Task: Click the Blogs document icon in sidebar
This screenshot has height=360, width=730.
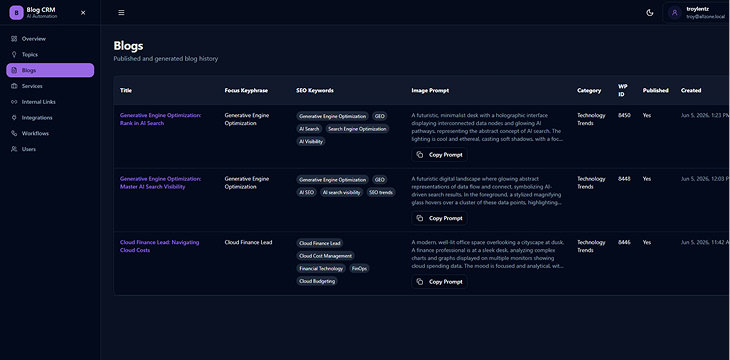Action: tap(14, 70)
